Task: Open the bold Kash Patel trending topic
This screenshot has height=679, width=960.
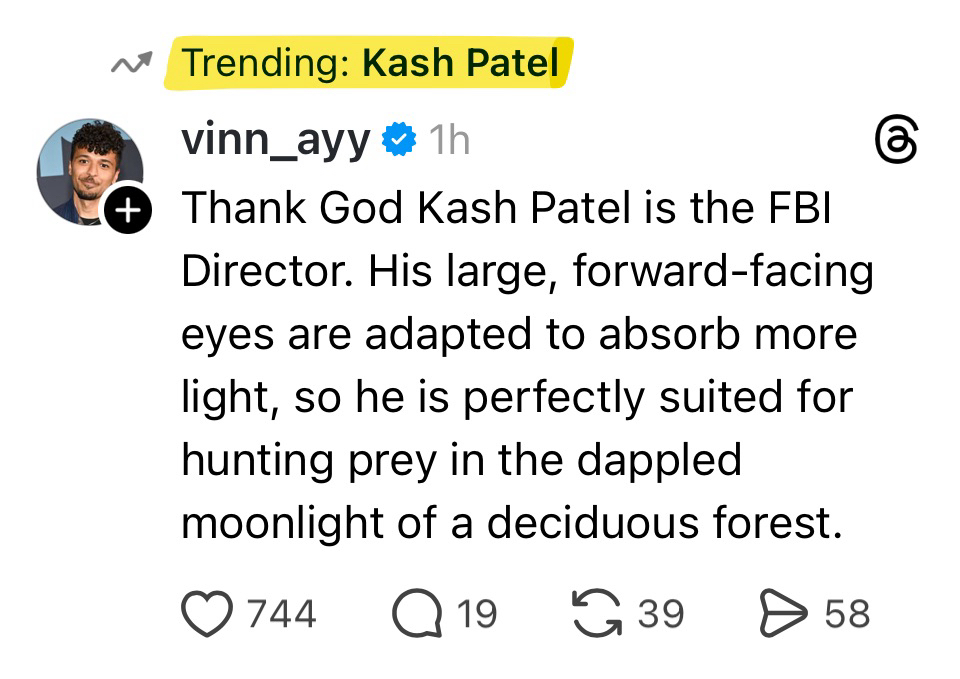Action: (x=459, y=63)
